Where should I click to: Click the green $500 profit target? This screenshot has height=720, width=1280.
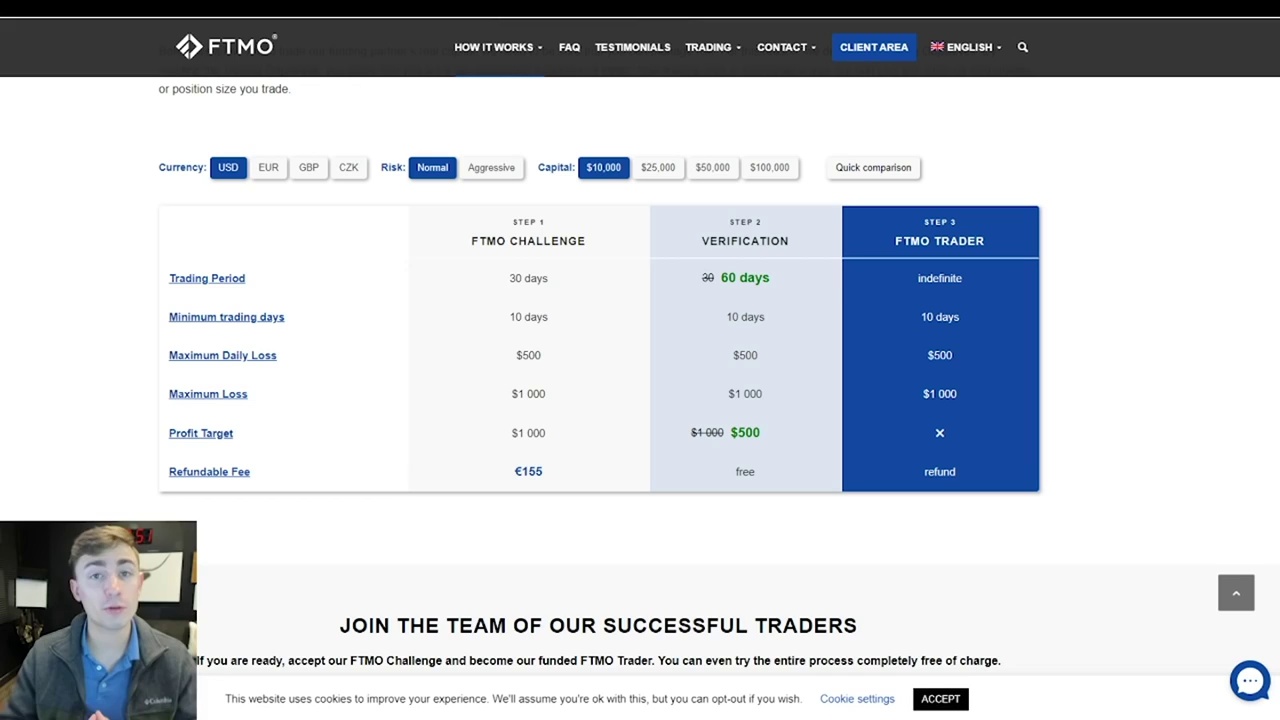pos(745,432)
